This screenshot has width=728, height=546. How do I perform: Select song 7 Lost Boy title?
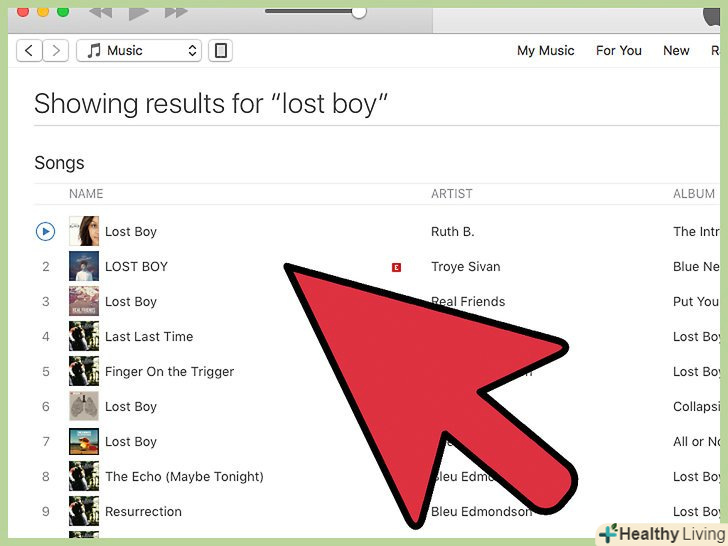click(x=131, y=442)
